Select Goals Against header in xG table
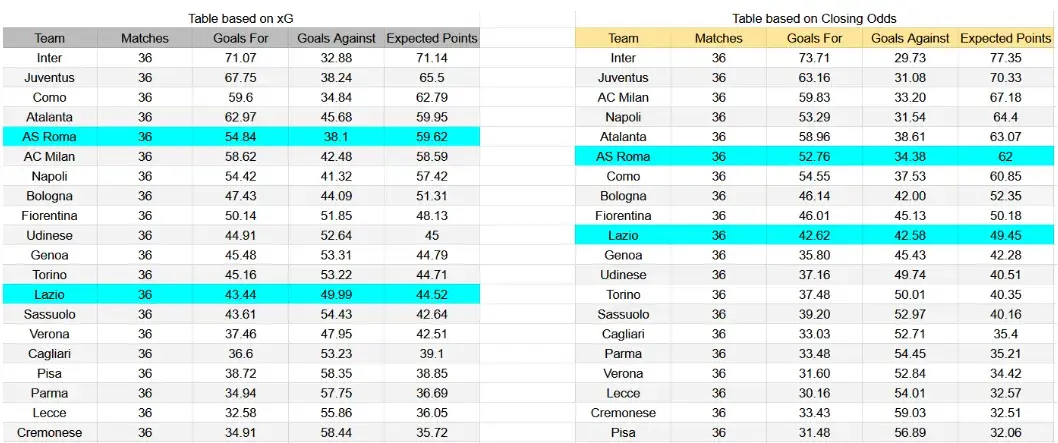The height and width of the screenshot is (443, 1058). tap(337, 38)
